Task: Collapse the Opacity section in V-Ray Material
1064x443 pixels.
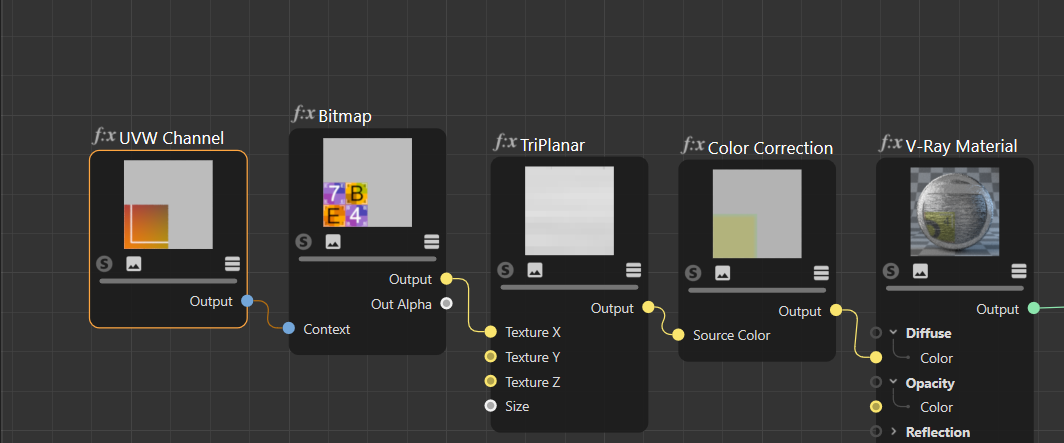Action: (x=893, y=383)
